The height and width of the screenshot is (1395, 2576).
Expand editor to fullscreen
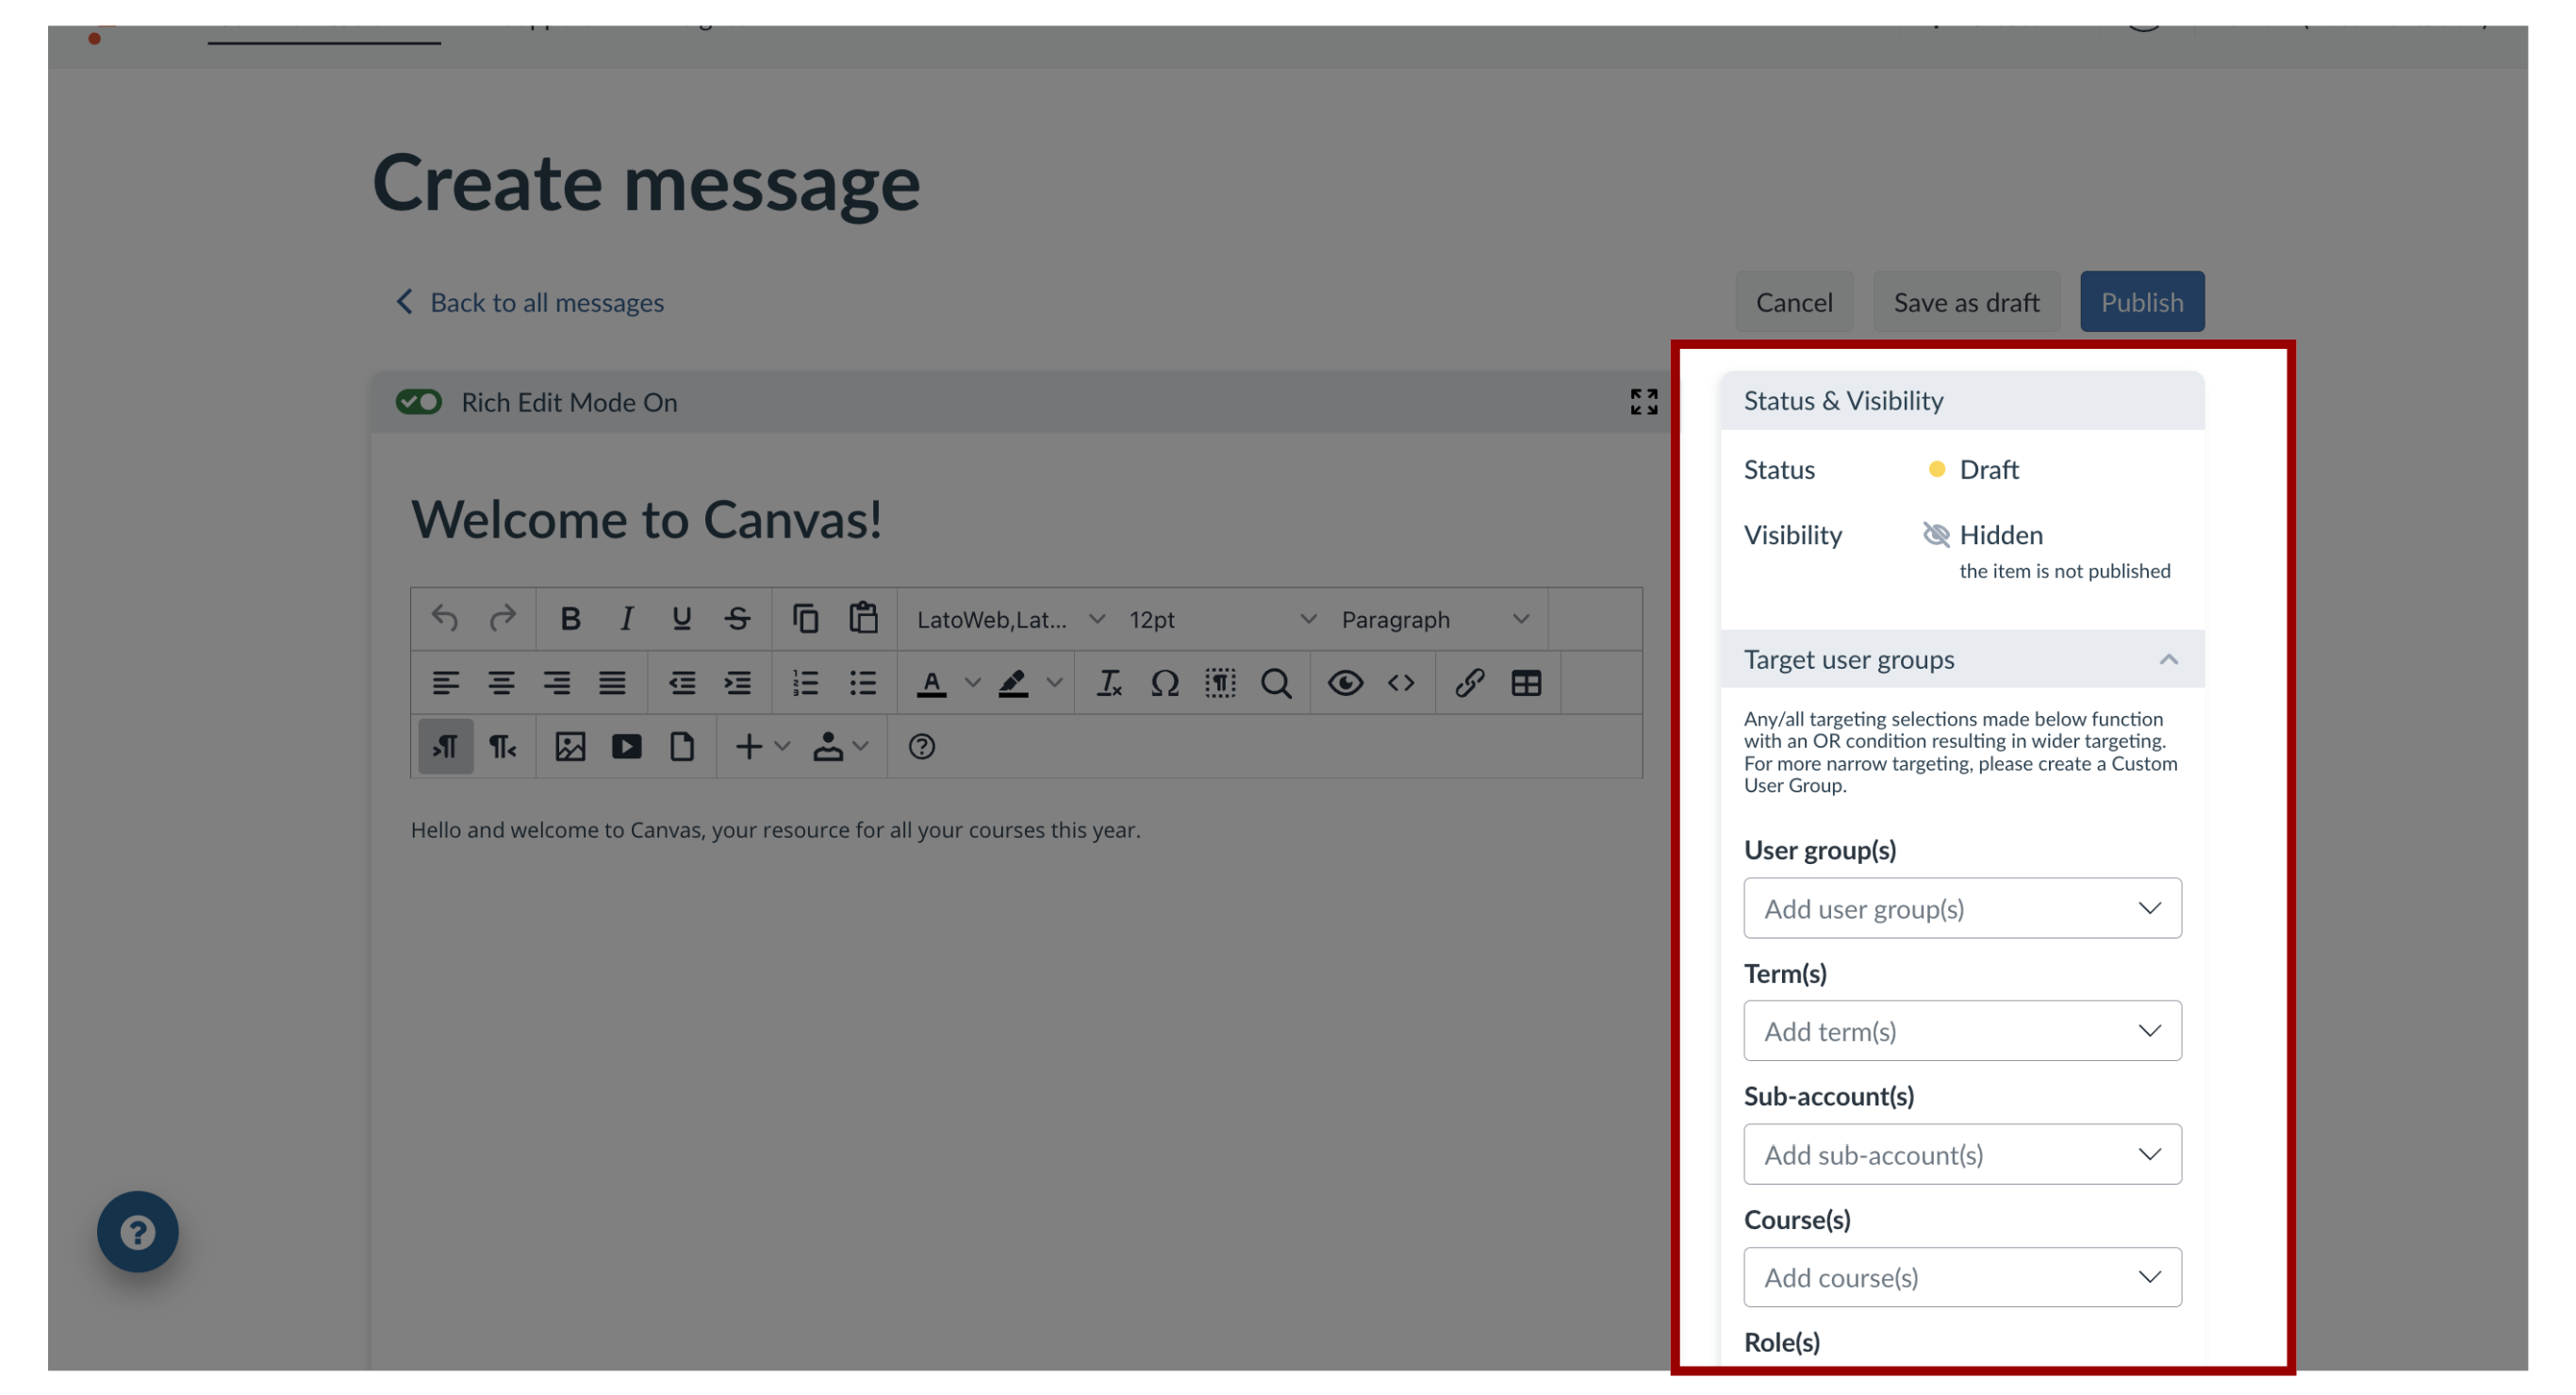point(1644,402)
